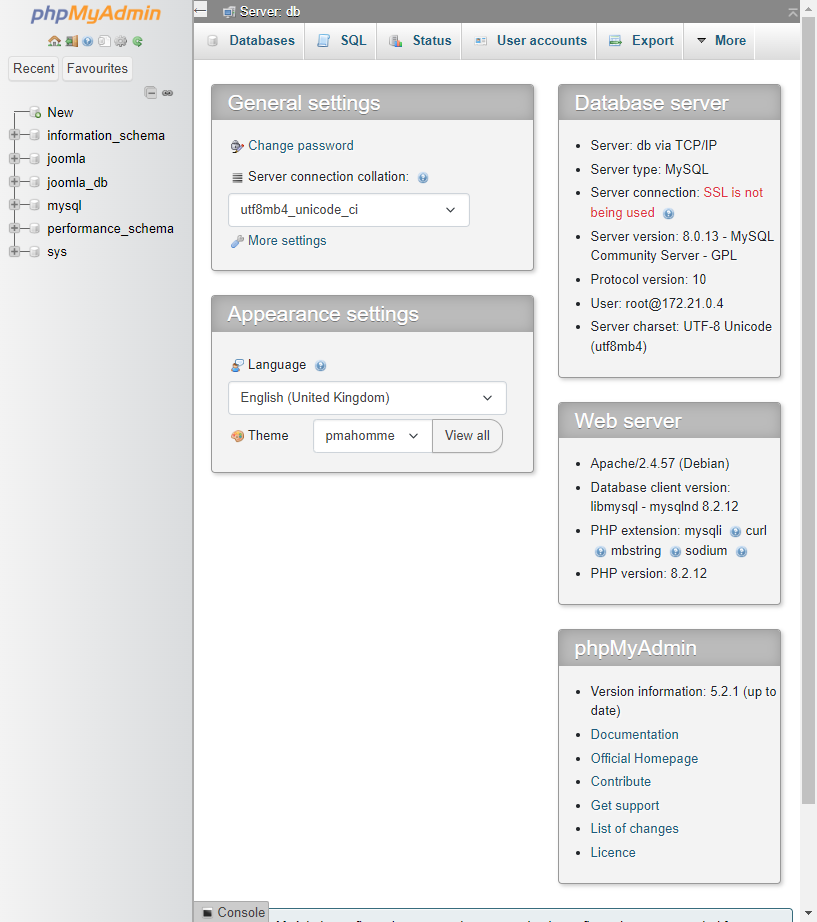
Task: Open MySQL documentation page icon in sidebar
Action: 104,41
